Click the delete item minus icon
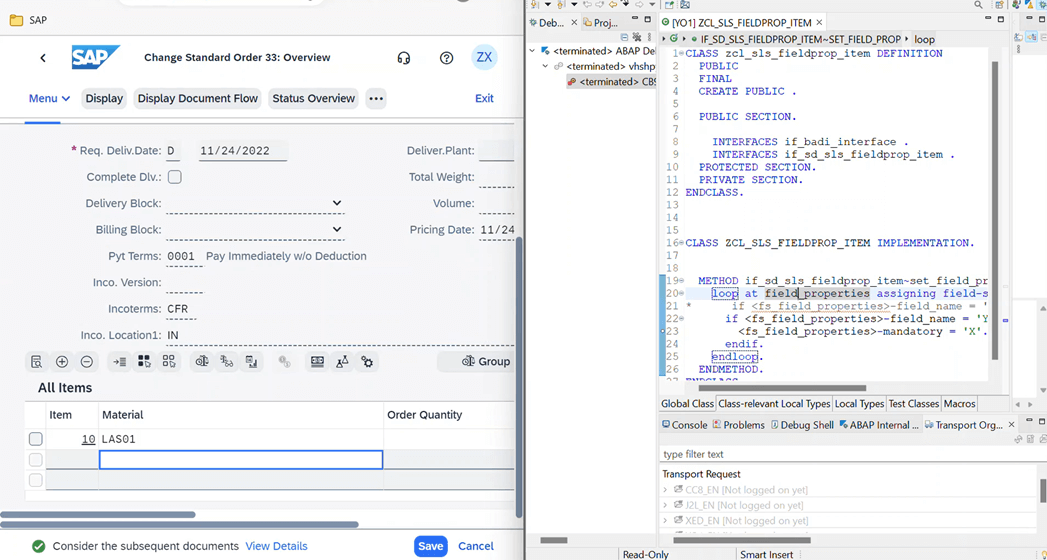 pos(86,362)
